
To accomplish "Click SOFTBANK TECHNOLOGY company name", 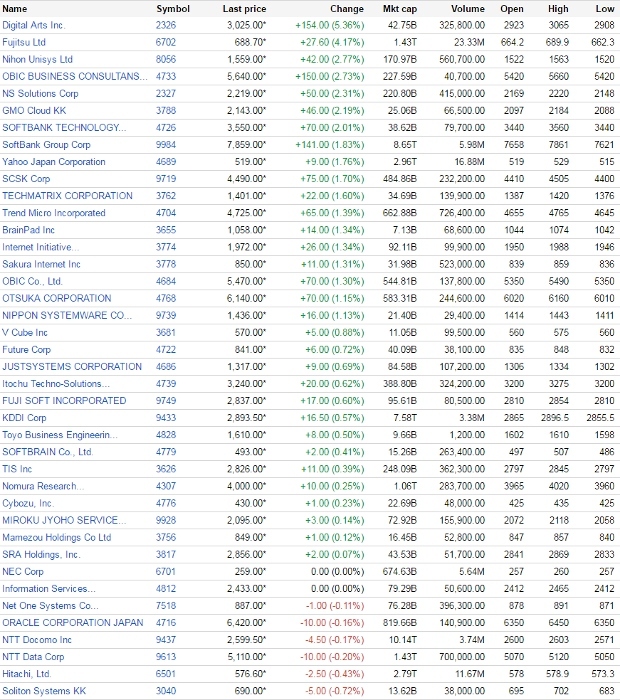I will (64, 128).
